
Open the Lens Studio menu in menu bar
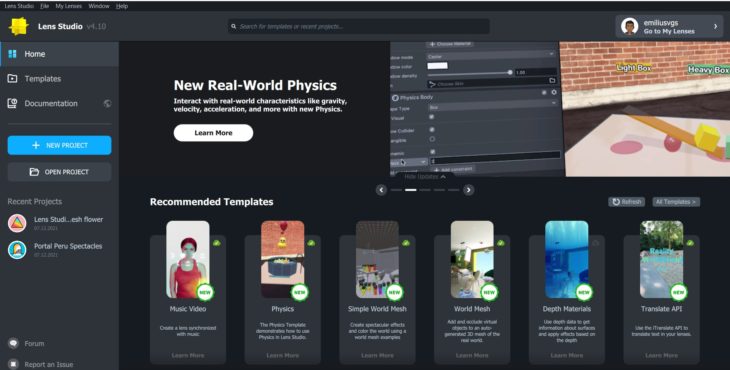pos(19,6)
